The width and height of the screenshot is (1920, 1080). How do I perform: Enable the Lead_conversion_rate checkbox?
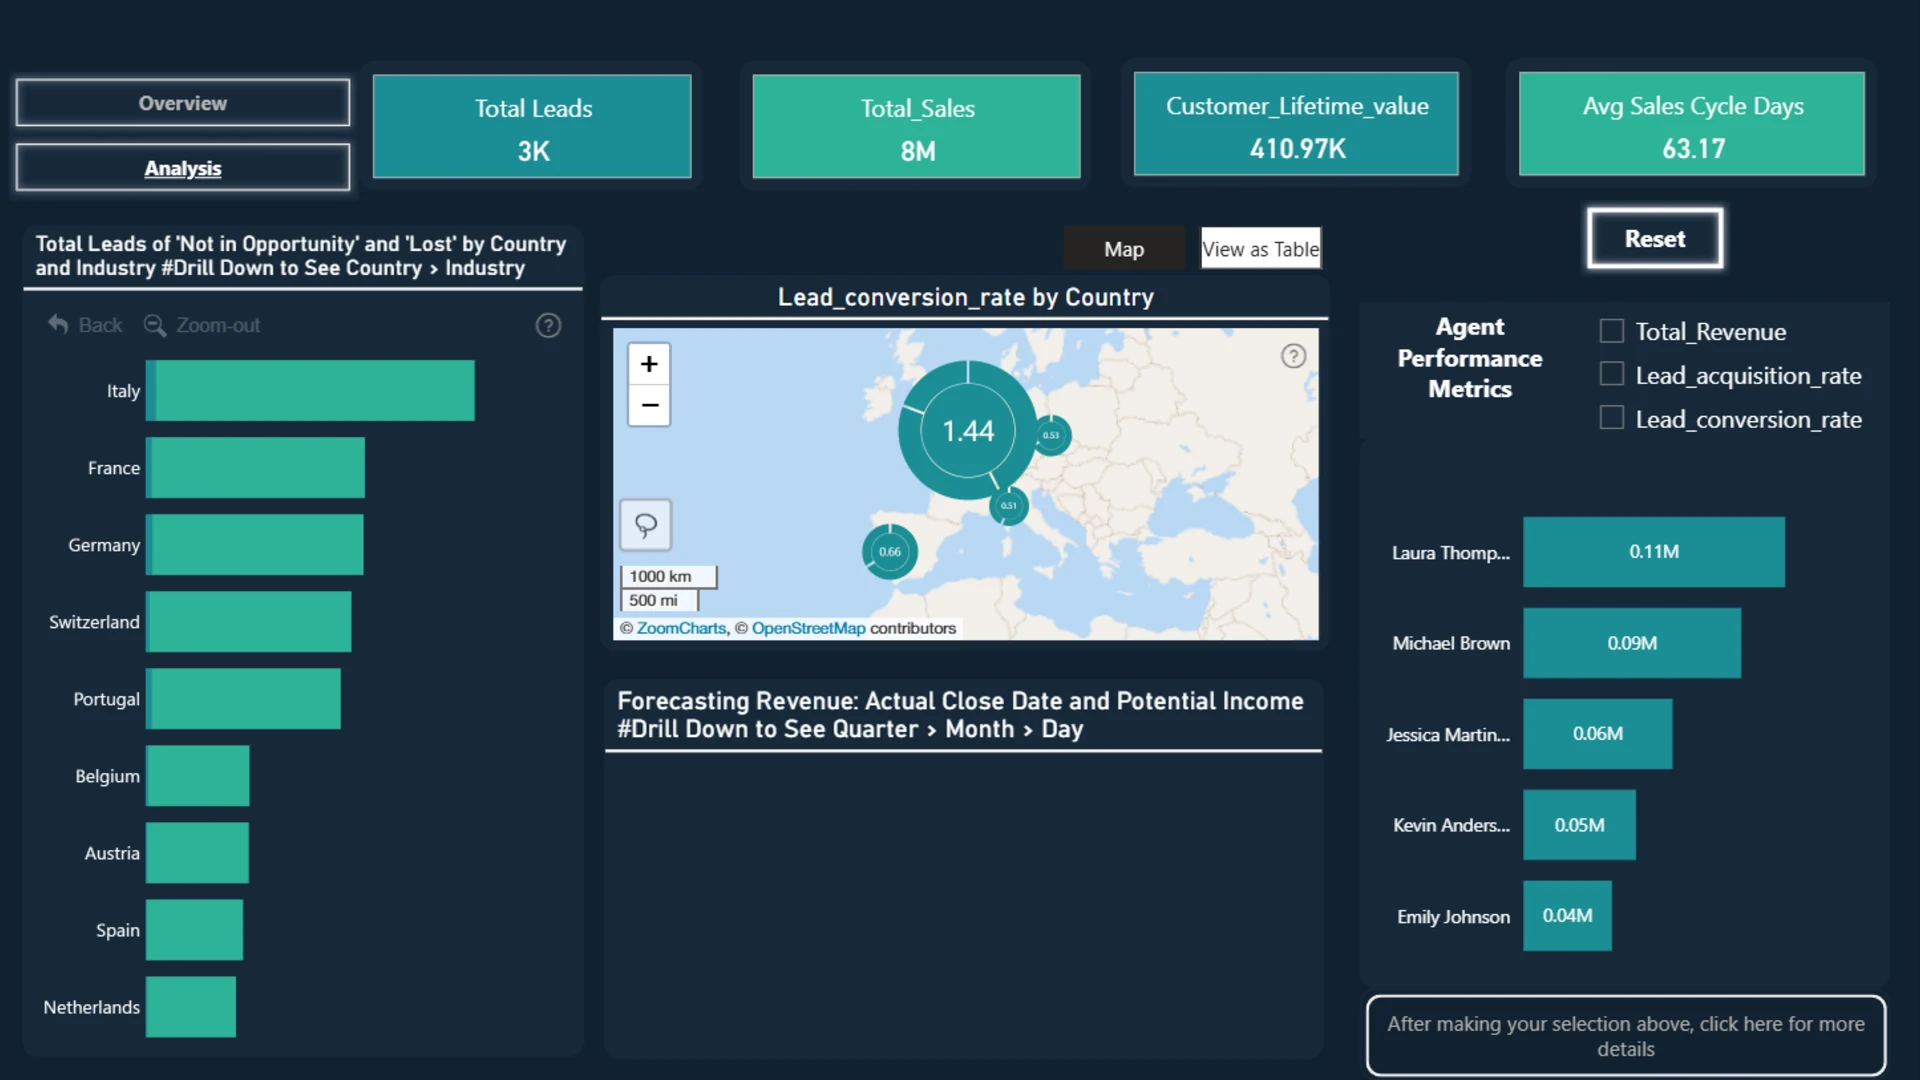click(1611, 418)
